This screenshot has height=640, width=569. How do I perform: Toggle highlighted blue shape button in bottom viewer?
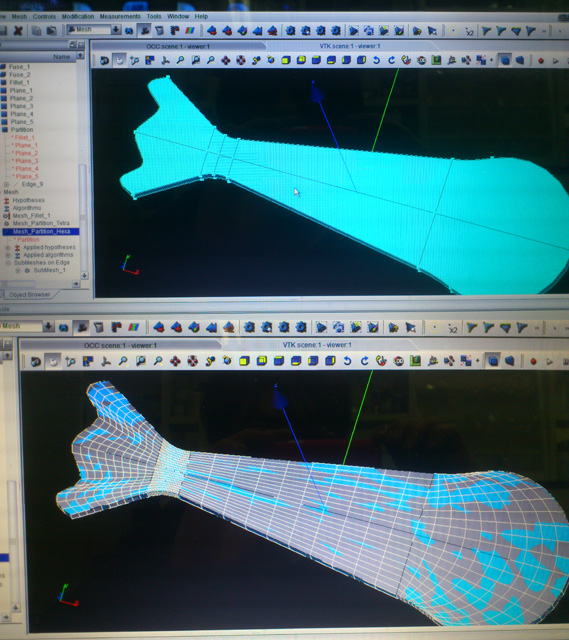[493, 361]
